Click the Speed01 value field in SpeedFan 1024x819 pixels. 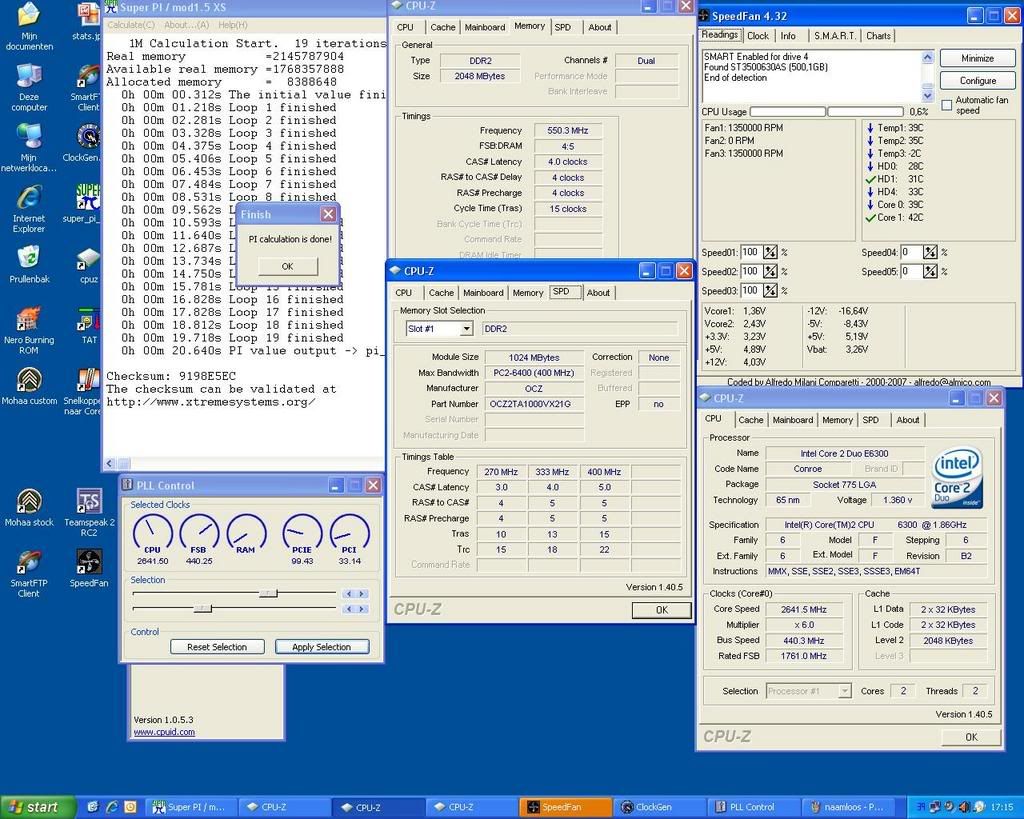[x=751, y=252]
